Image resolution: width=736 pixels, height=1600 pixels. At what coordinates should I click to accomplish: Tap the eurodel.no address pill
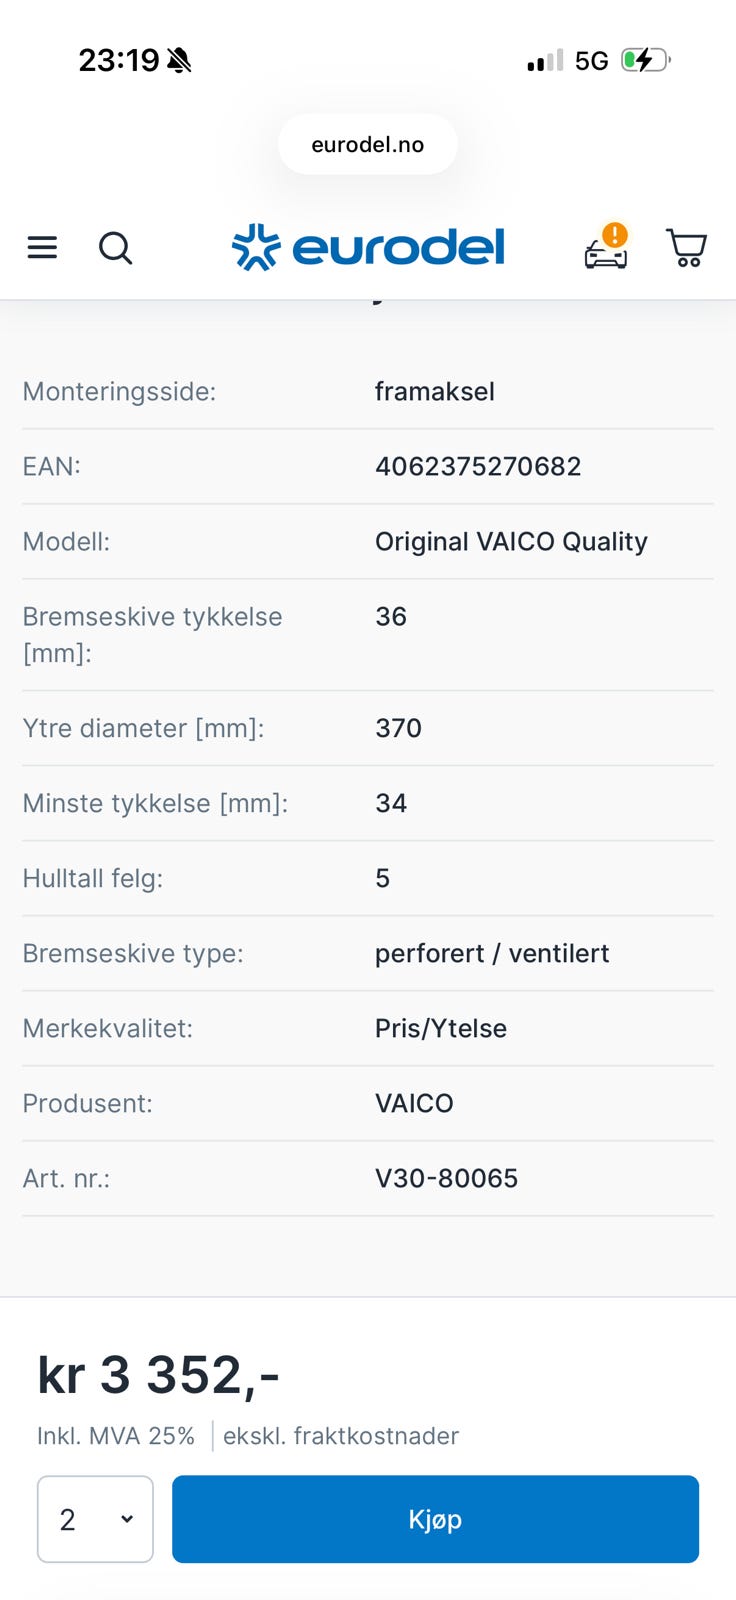[368, 145]
